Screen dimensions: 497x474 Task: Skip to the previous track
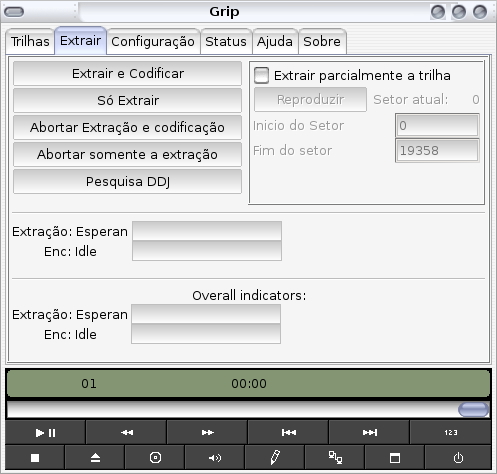(288, 432)
